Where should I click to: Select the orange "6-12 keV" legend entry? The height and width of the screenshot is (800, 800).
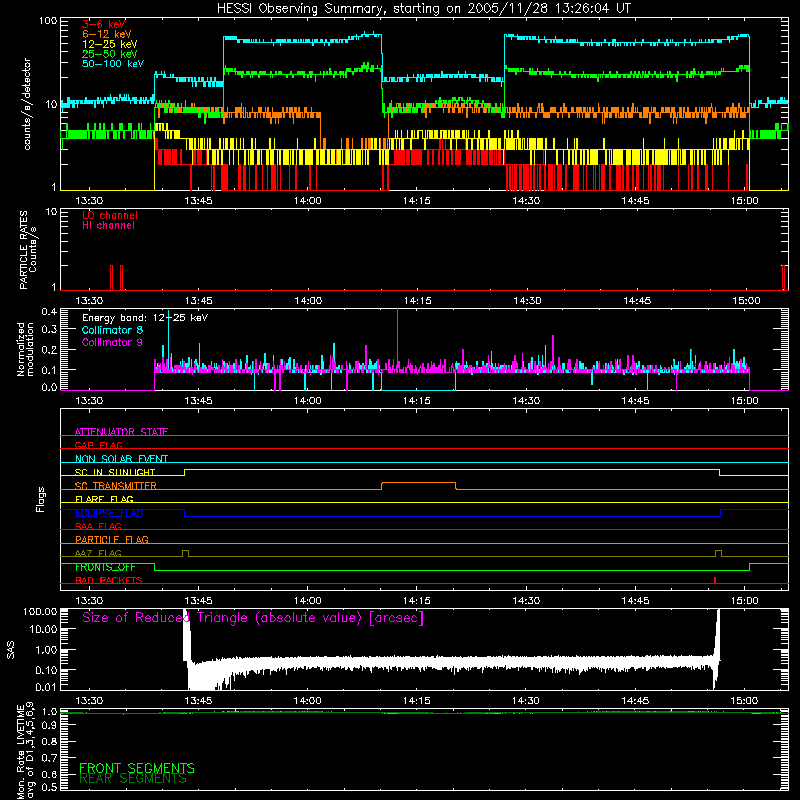107,34
